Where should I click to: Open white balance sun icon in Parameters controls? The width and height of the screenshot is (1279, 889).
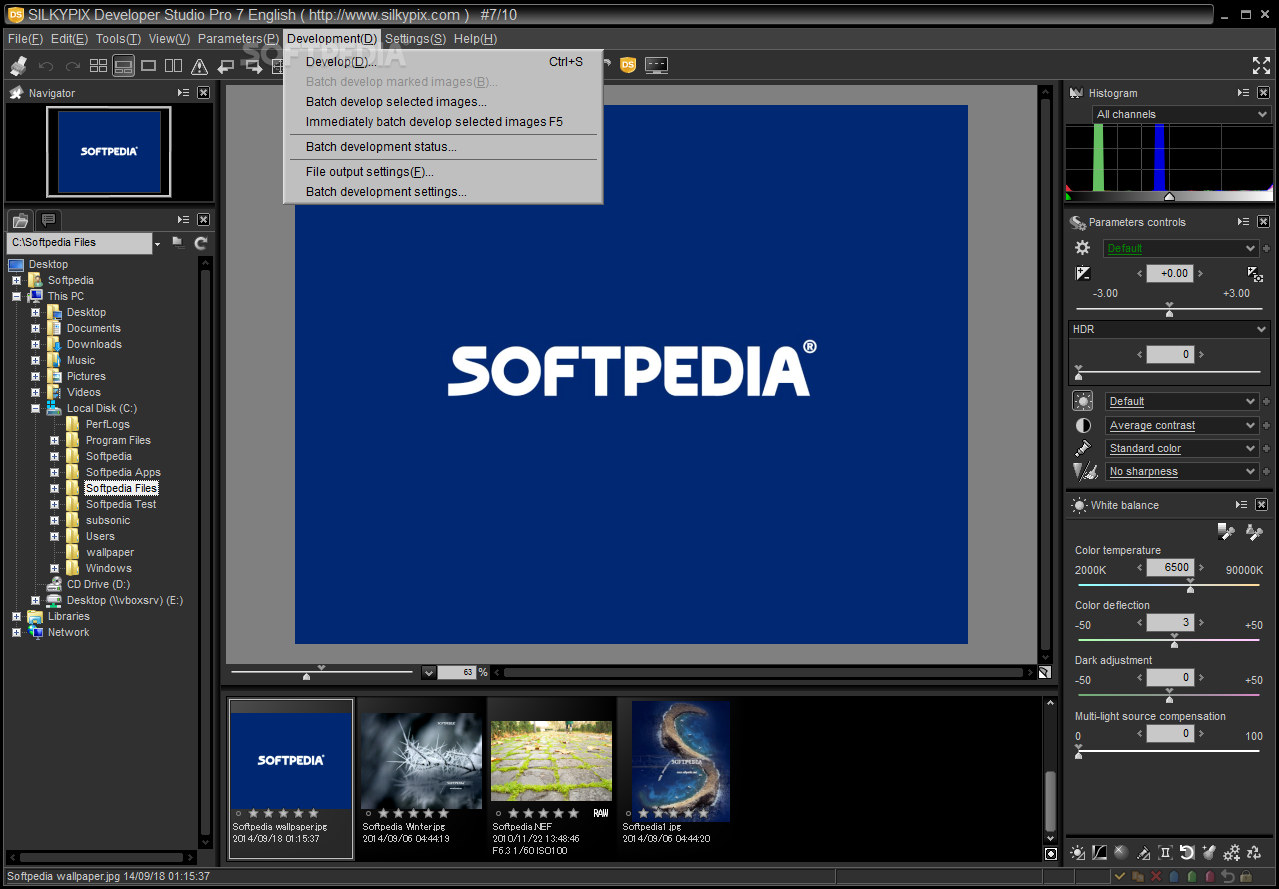(1083, 401)
